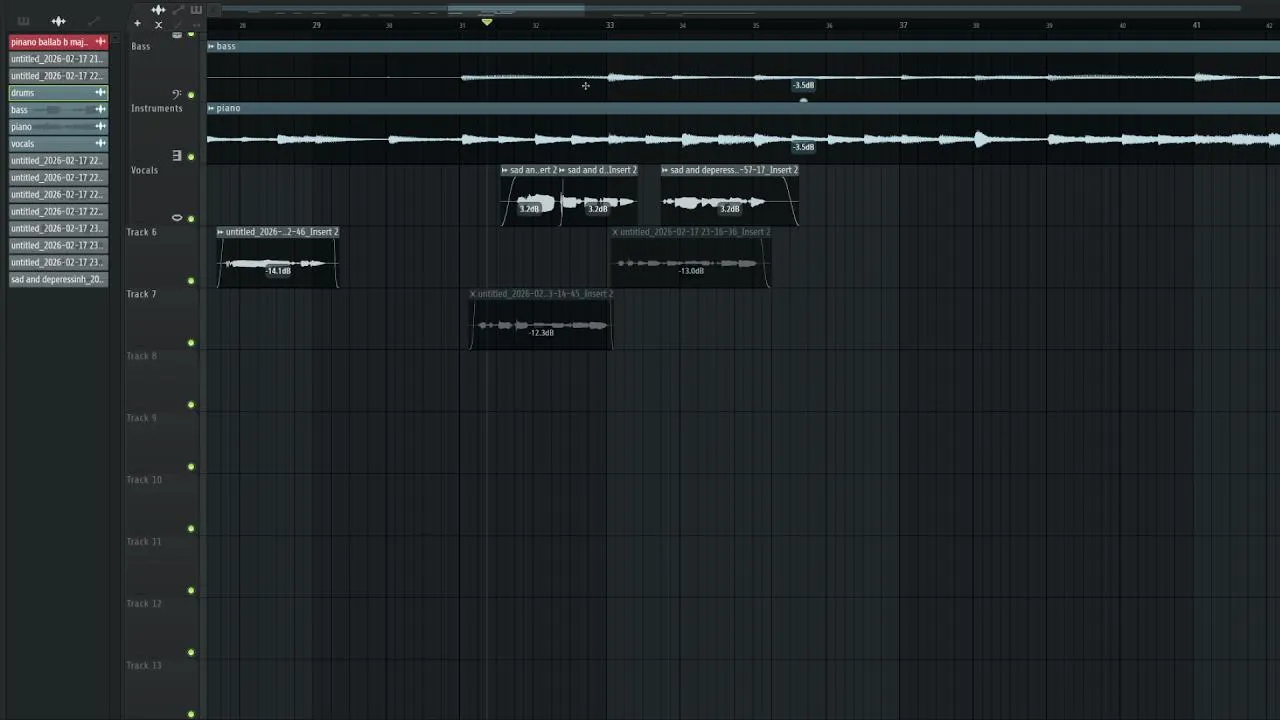Mute the Bass track using its green LED

(x=191, y=95)
